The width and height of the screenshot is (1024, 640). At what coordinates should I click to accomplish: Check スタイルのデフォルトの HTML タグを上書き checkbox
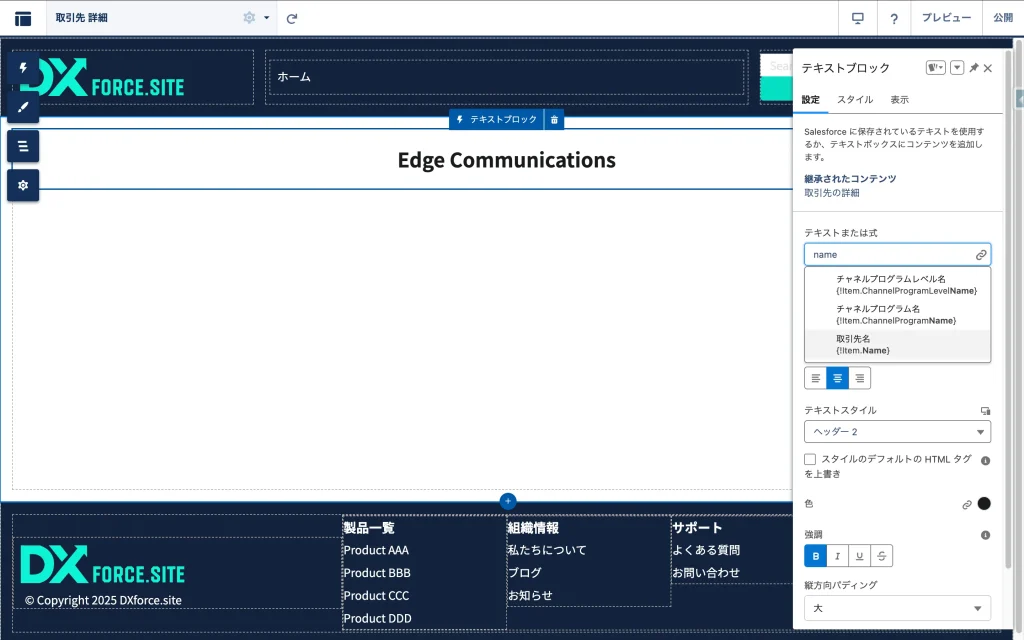(x=810, y=459)
